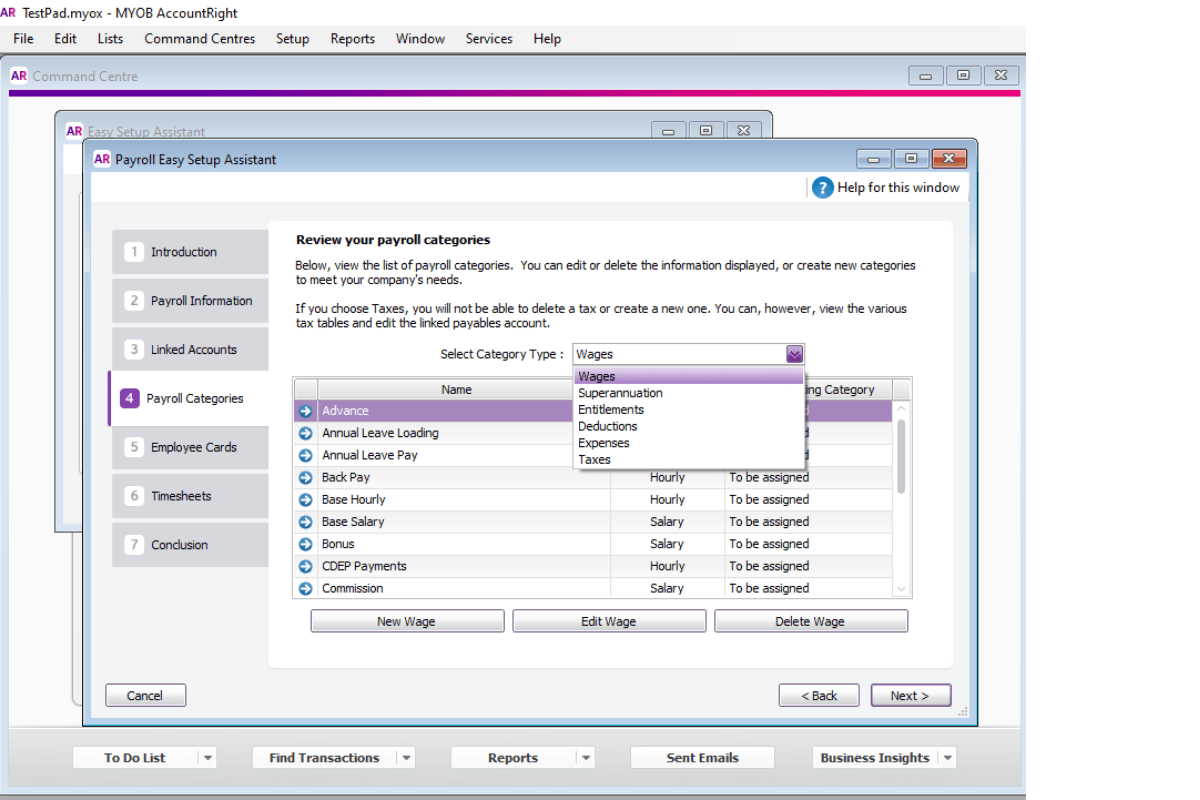This screenshot has height=800, width=1200.
Task: Open the Annual Leave Pay detail arrow
Action: (x=305, y=454)
